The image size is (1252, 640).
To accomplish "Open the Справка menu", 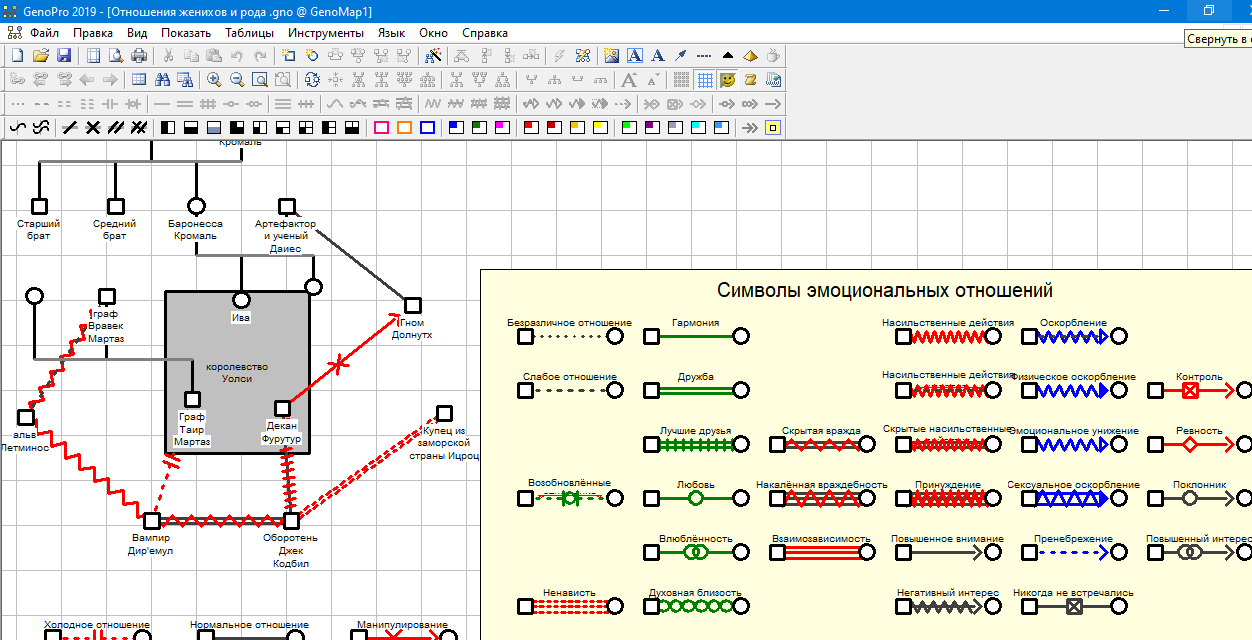I will coord(485,33).
